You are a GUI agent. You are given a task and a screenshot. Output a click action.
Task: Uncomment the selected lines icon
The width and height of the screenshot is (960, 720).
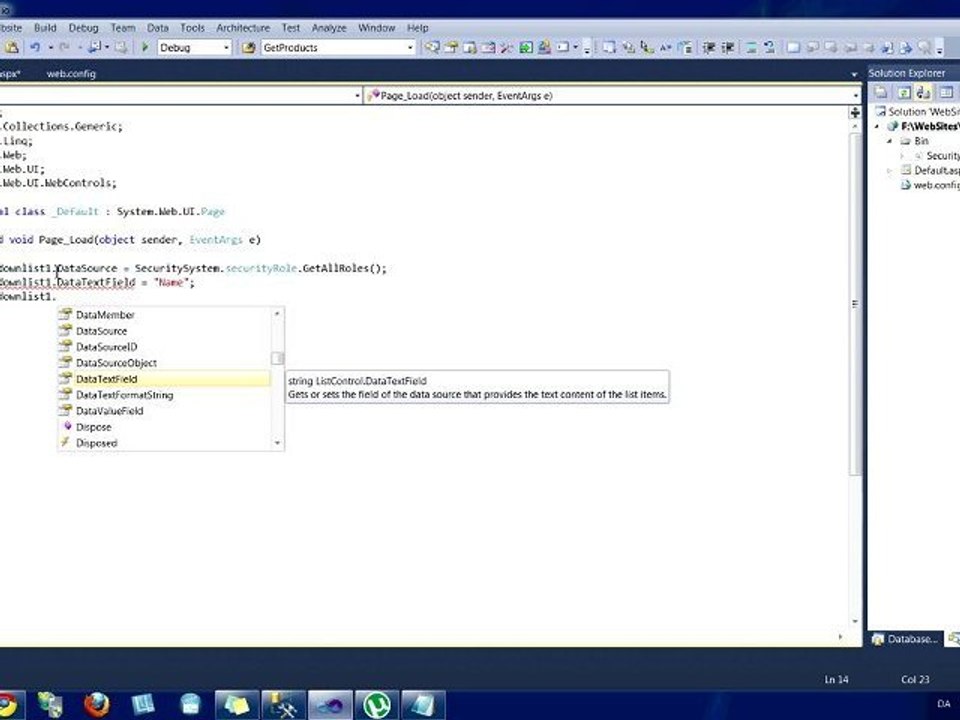click(x=770, y=47)
